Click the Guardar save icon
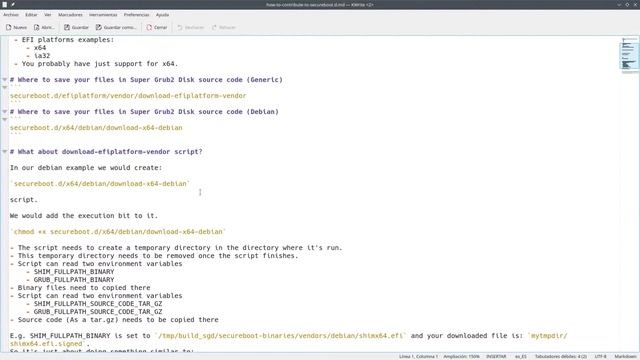The width and height of the screenshot is (640, 360). (67, 27)
